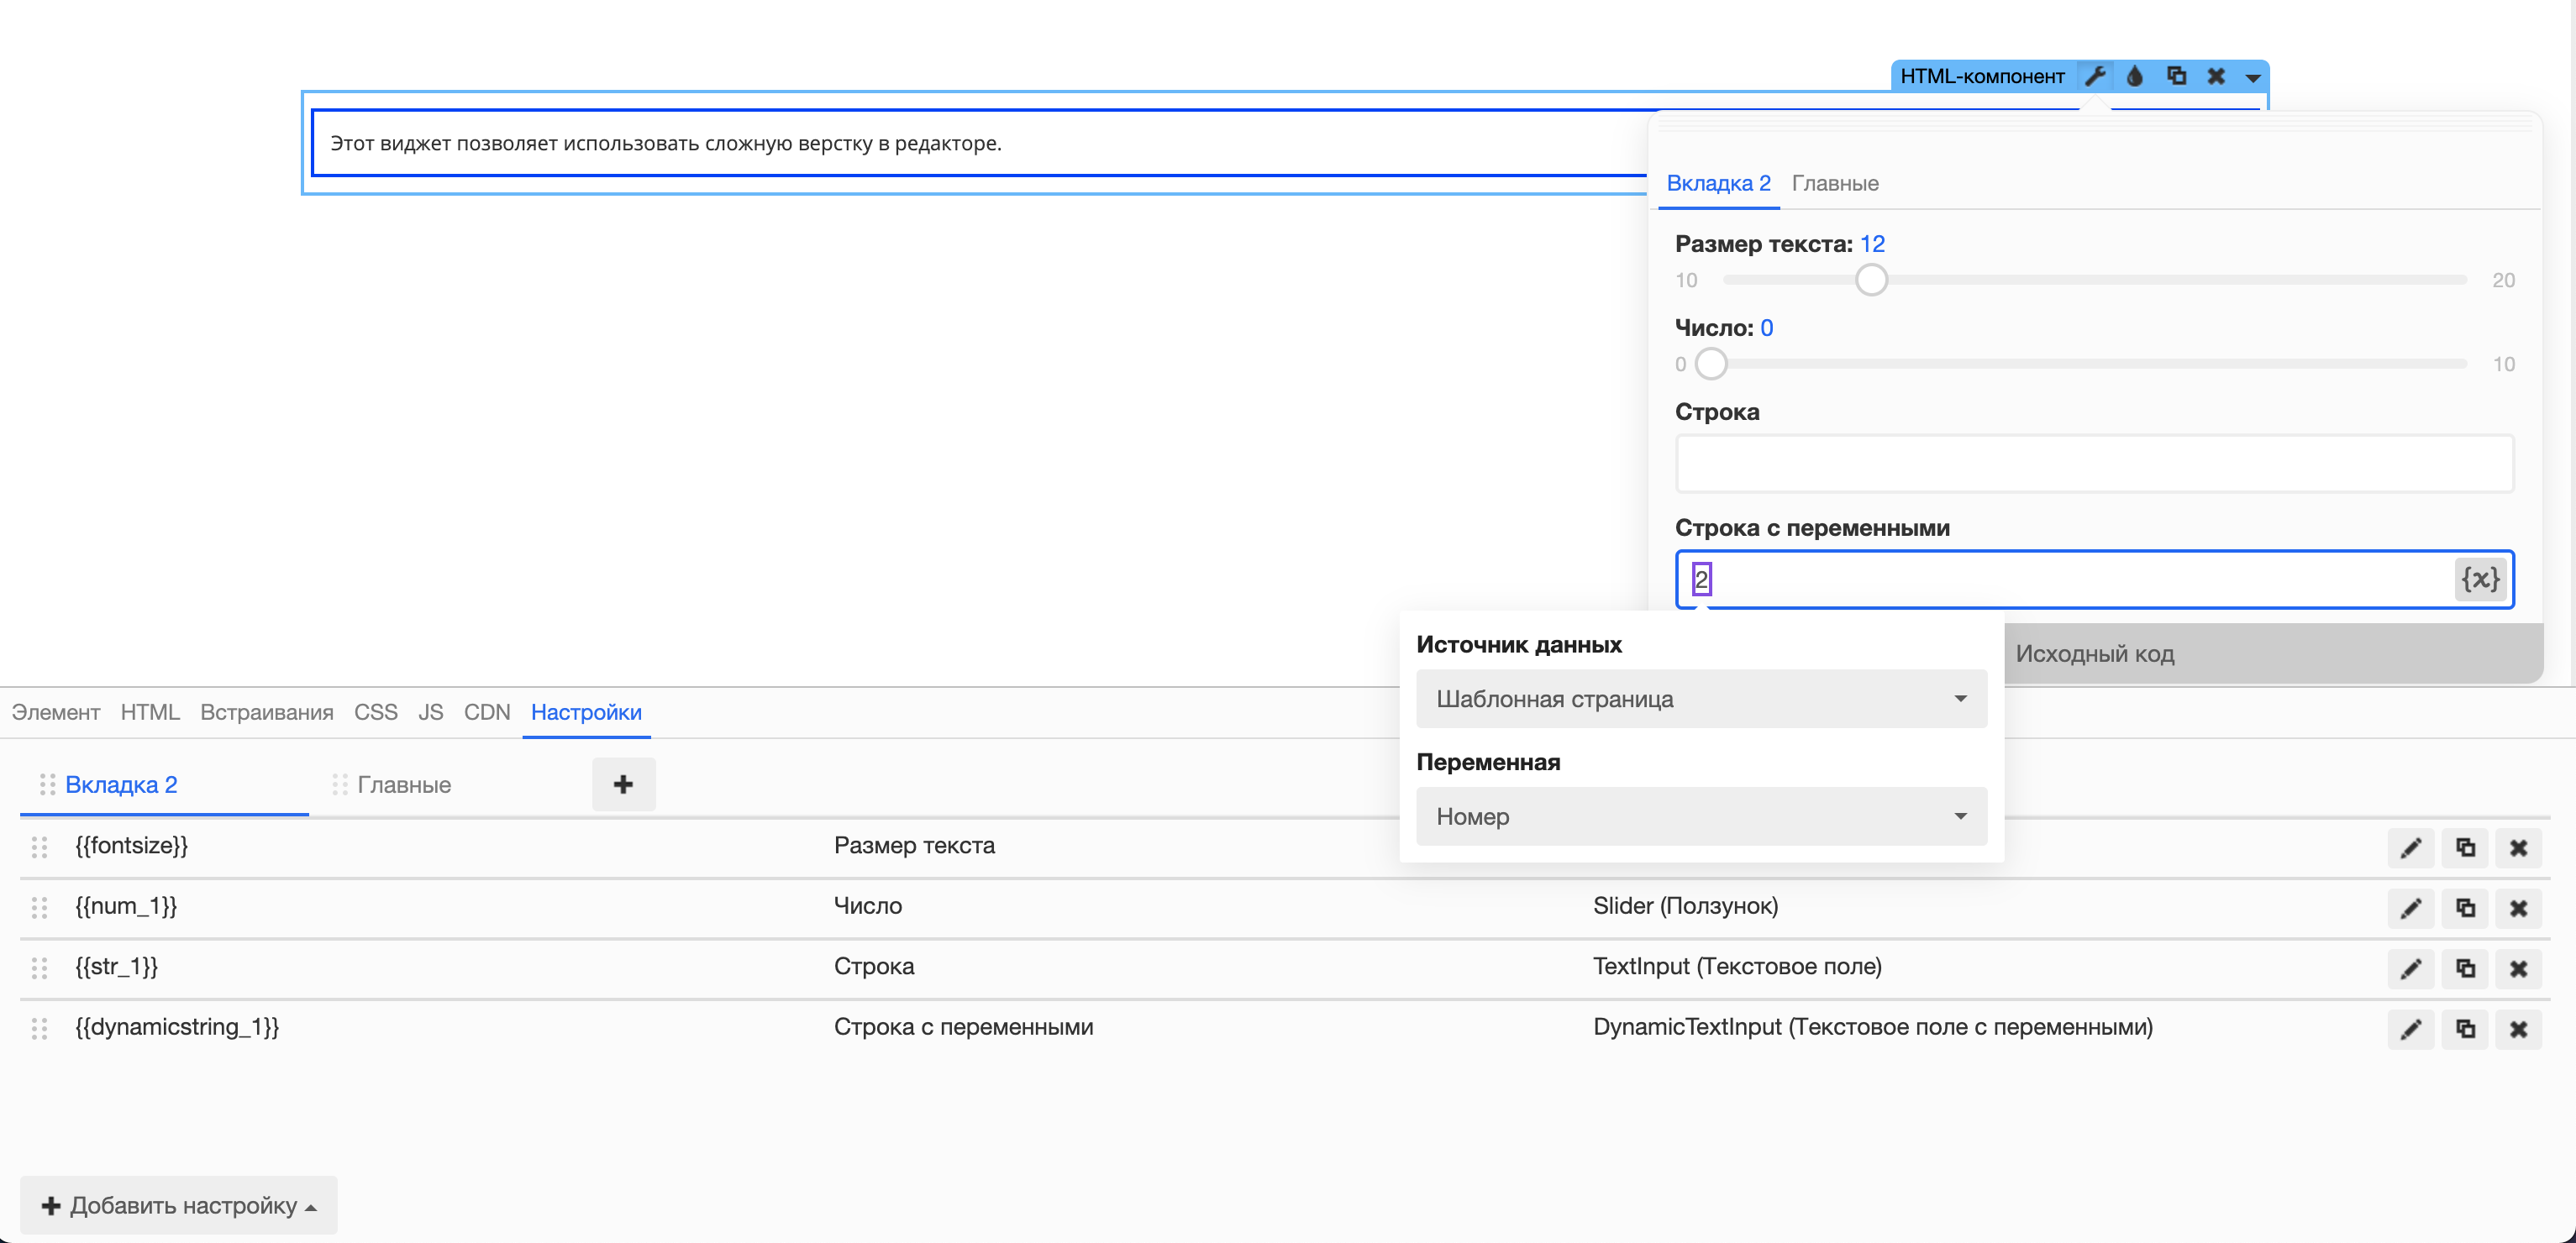The image size is (2576, 1243).
Task: Click 'Slider (Ползунок)' type in Число row
Action: point(1685,906)
